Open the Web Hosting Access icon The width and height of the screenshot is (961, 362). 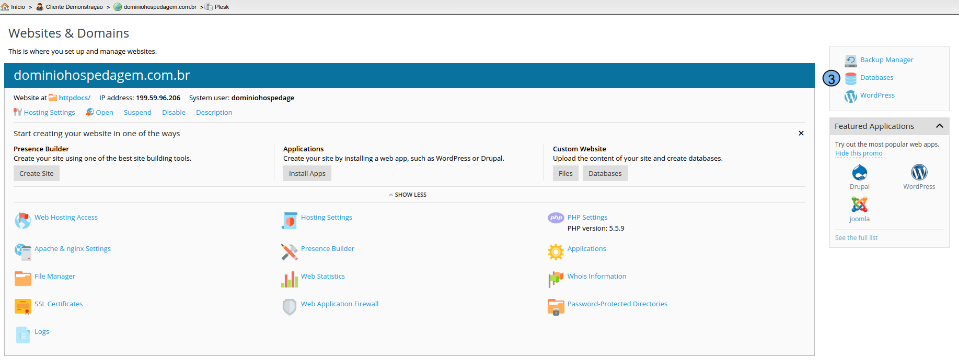pos(23,221)
